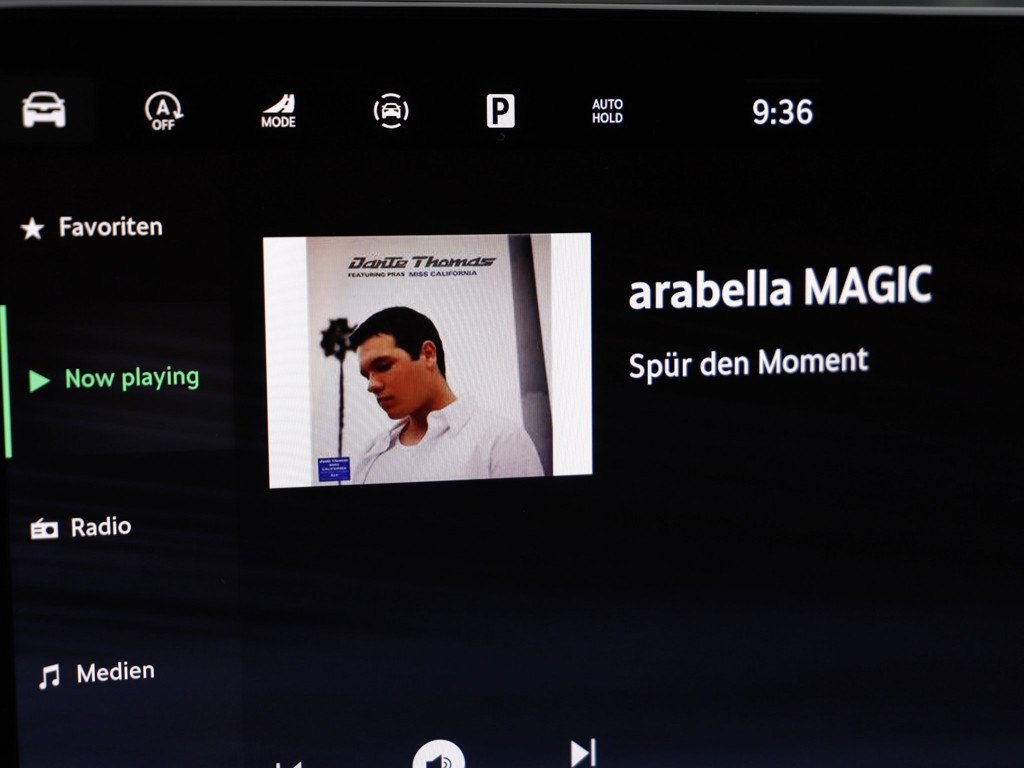The width and height of the screenshot is (1024, 768).
Task: Tap the green play triangle icon
Action: pos(39,381)
